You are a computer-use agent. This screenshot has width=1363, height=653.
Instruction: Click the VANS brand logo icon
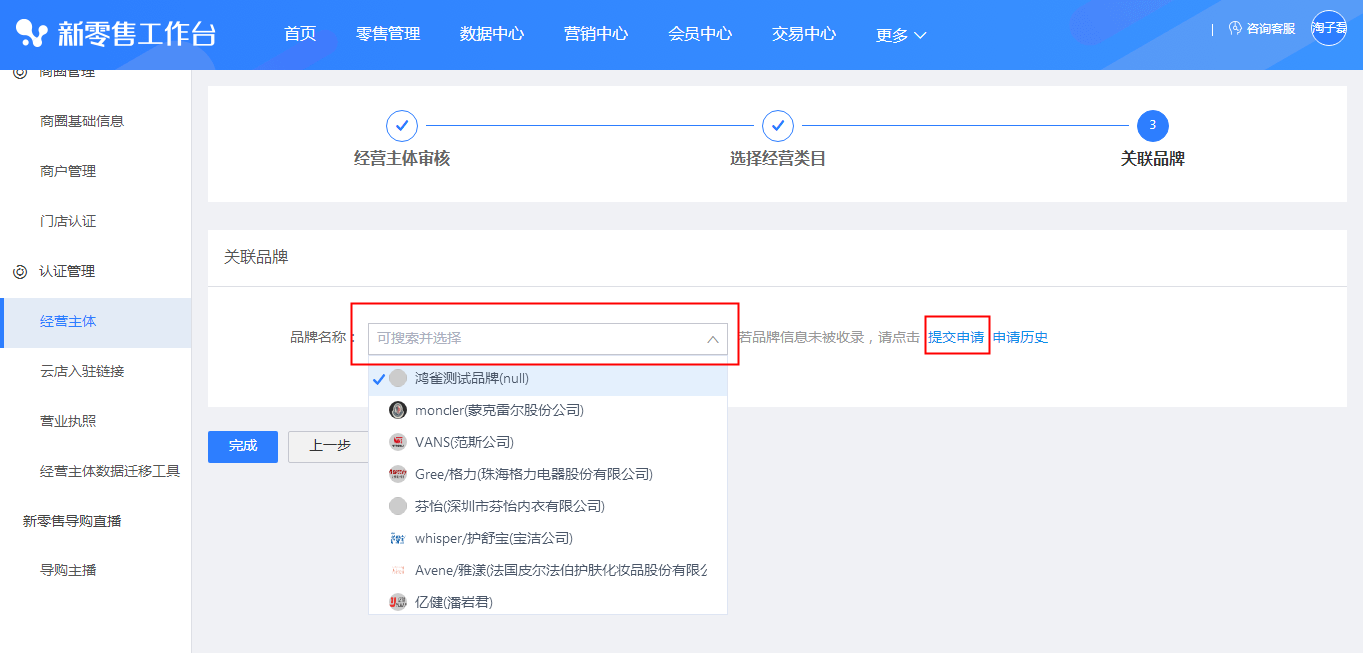[x=398, y=442]
